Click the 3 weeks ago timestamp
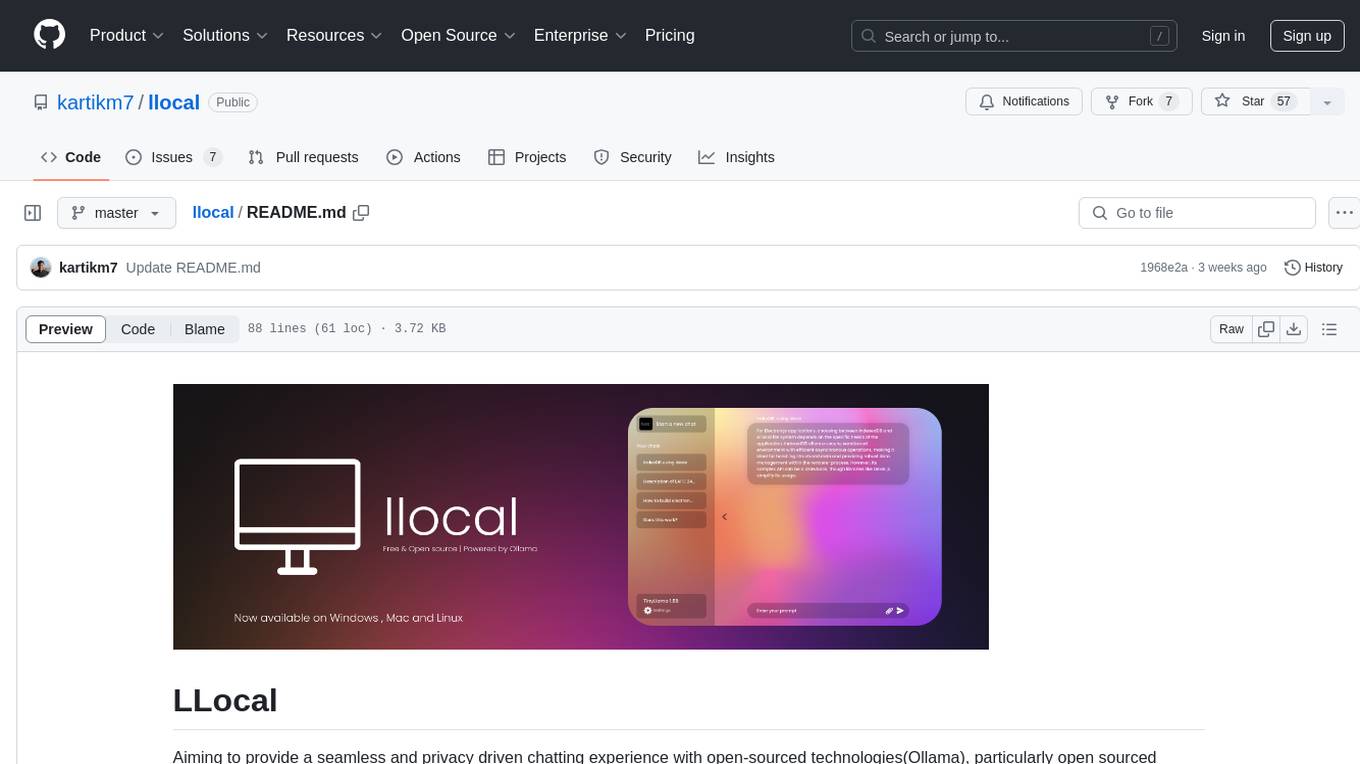 pos(1232,268)
